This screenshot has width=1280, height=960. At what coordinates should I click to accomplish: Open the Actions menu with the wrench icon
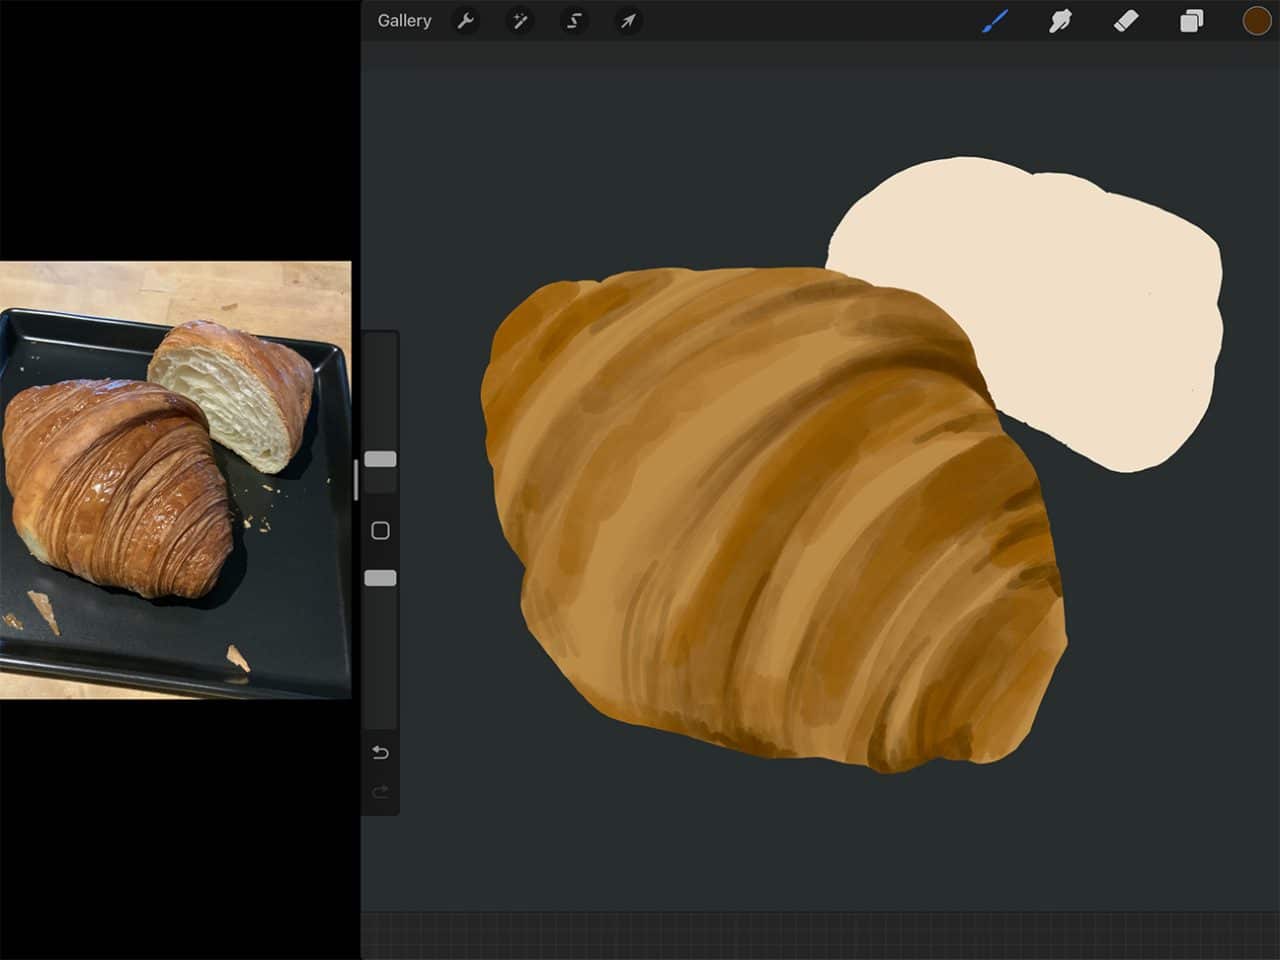click(466, 21)
